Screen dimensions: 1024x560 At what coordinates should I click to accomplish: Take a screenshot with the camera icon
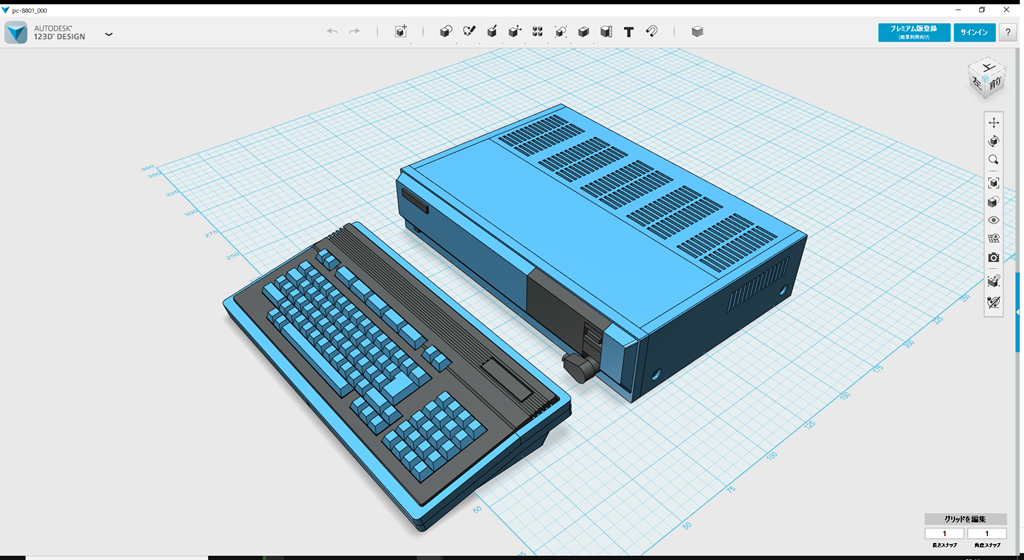click(x=993, y=258)
